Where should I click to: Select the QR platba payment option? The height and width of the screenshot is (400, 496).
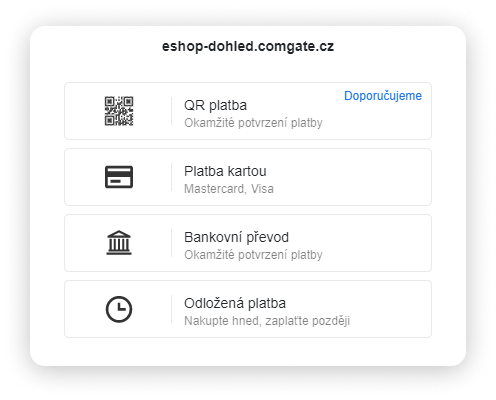pyautogui.click(x=248, y=111)
